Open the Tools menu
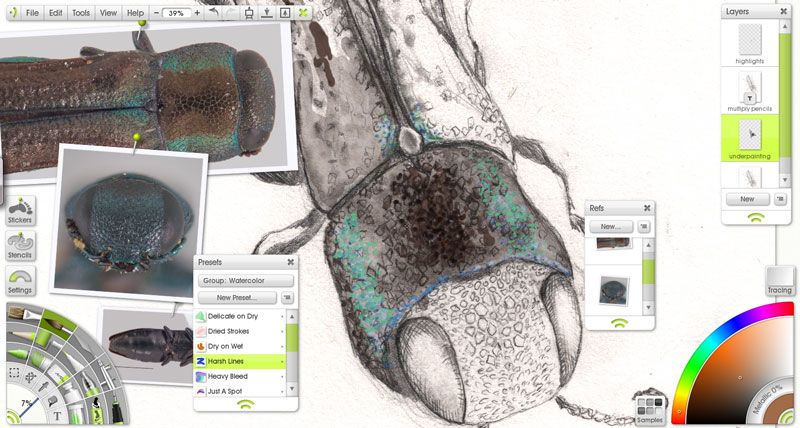This screenshot has height=428, width=800. pos(81,13)
